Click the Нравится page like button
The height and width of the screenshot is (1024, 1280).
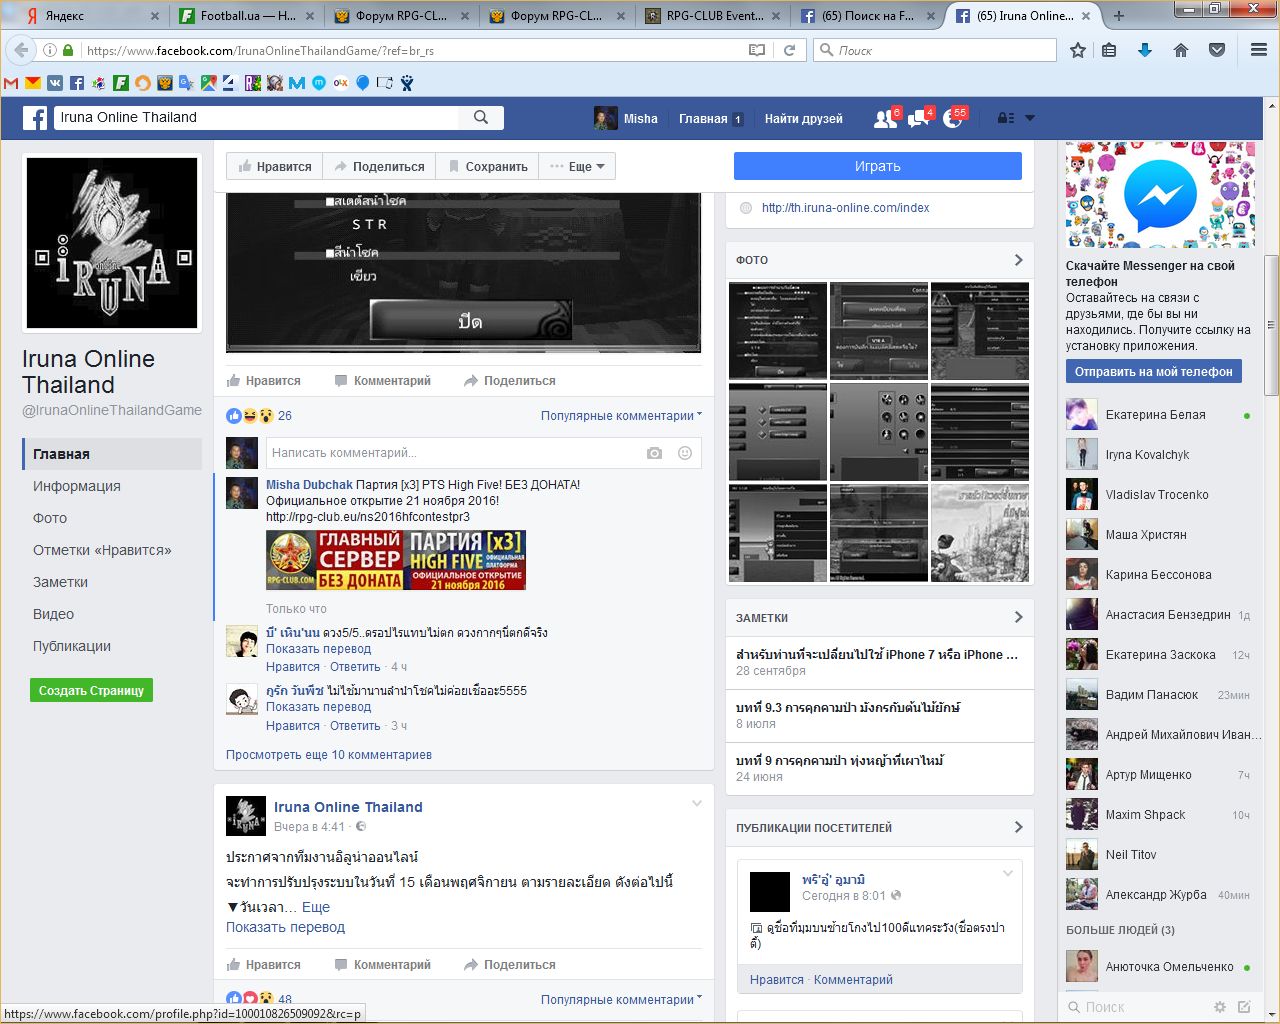point(275,166)
